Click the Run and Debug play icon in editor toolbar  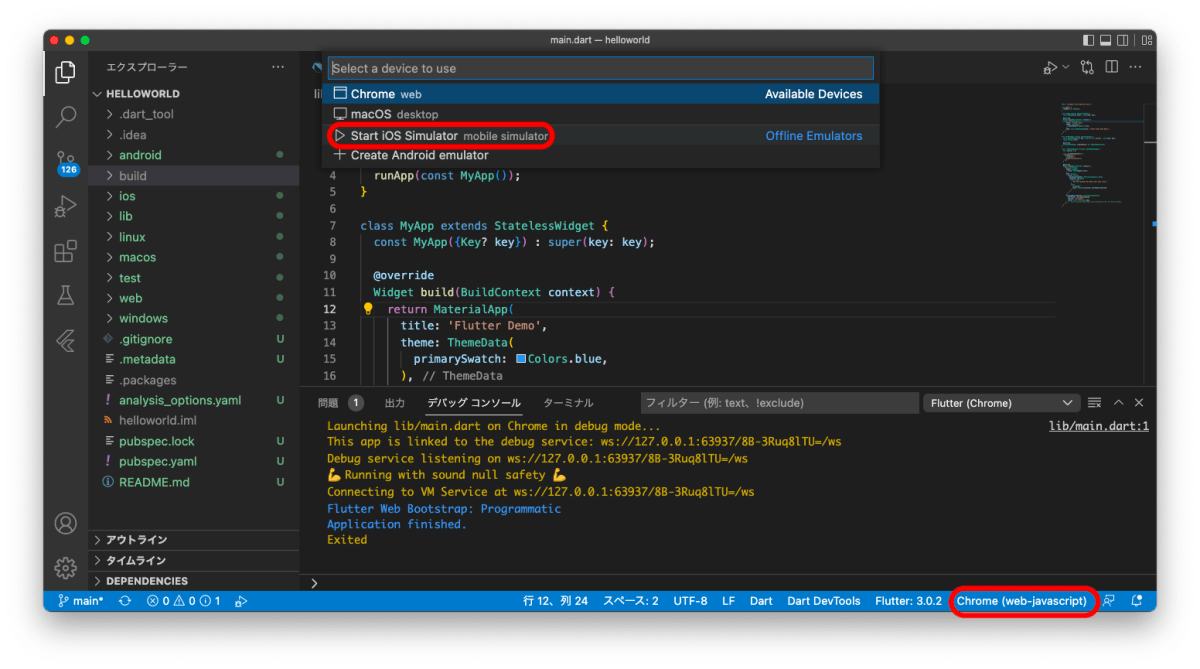[x=1049, y=68]
